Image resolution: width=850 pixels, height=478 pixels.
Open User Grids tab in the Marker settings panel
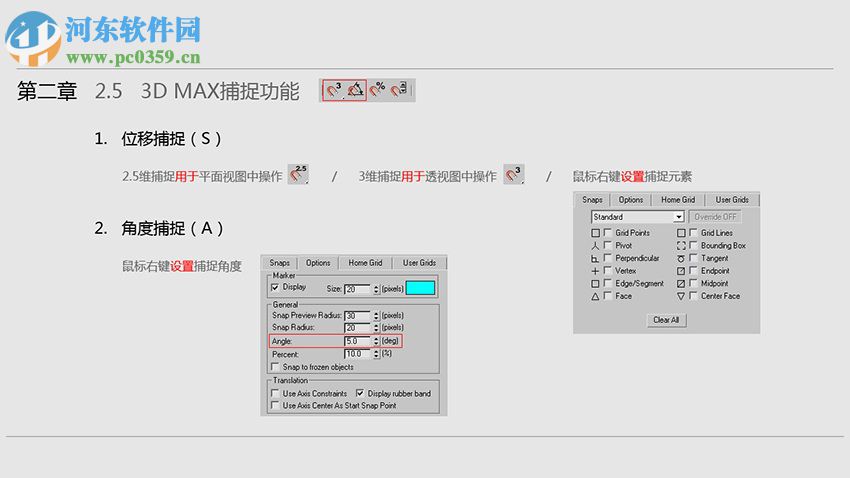point(419,262)
